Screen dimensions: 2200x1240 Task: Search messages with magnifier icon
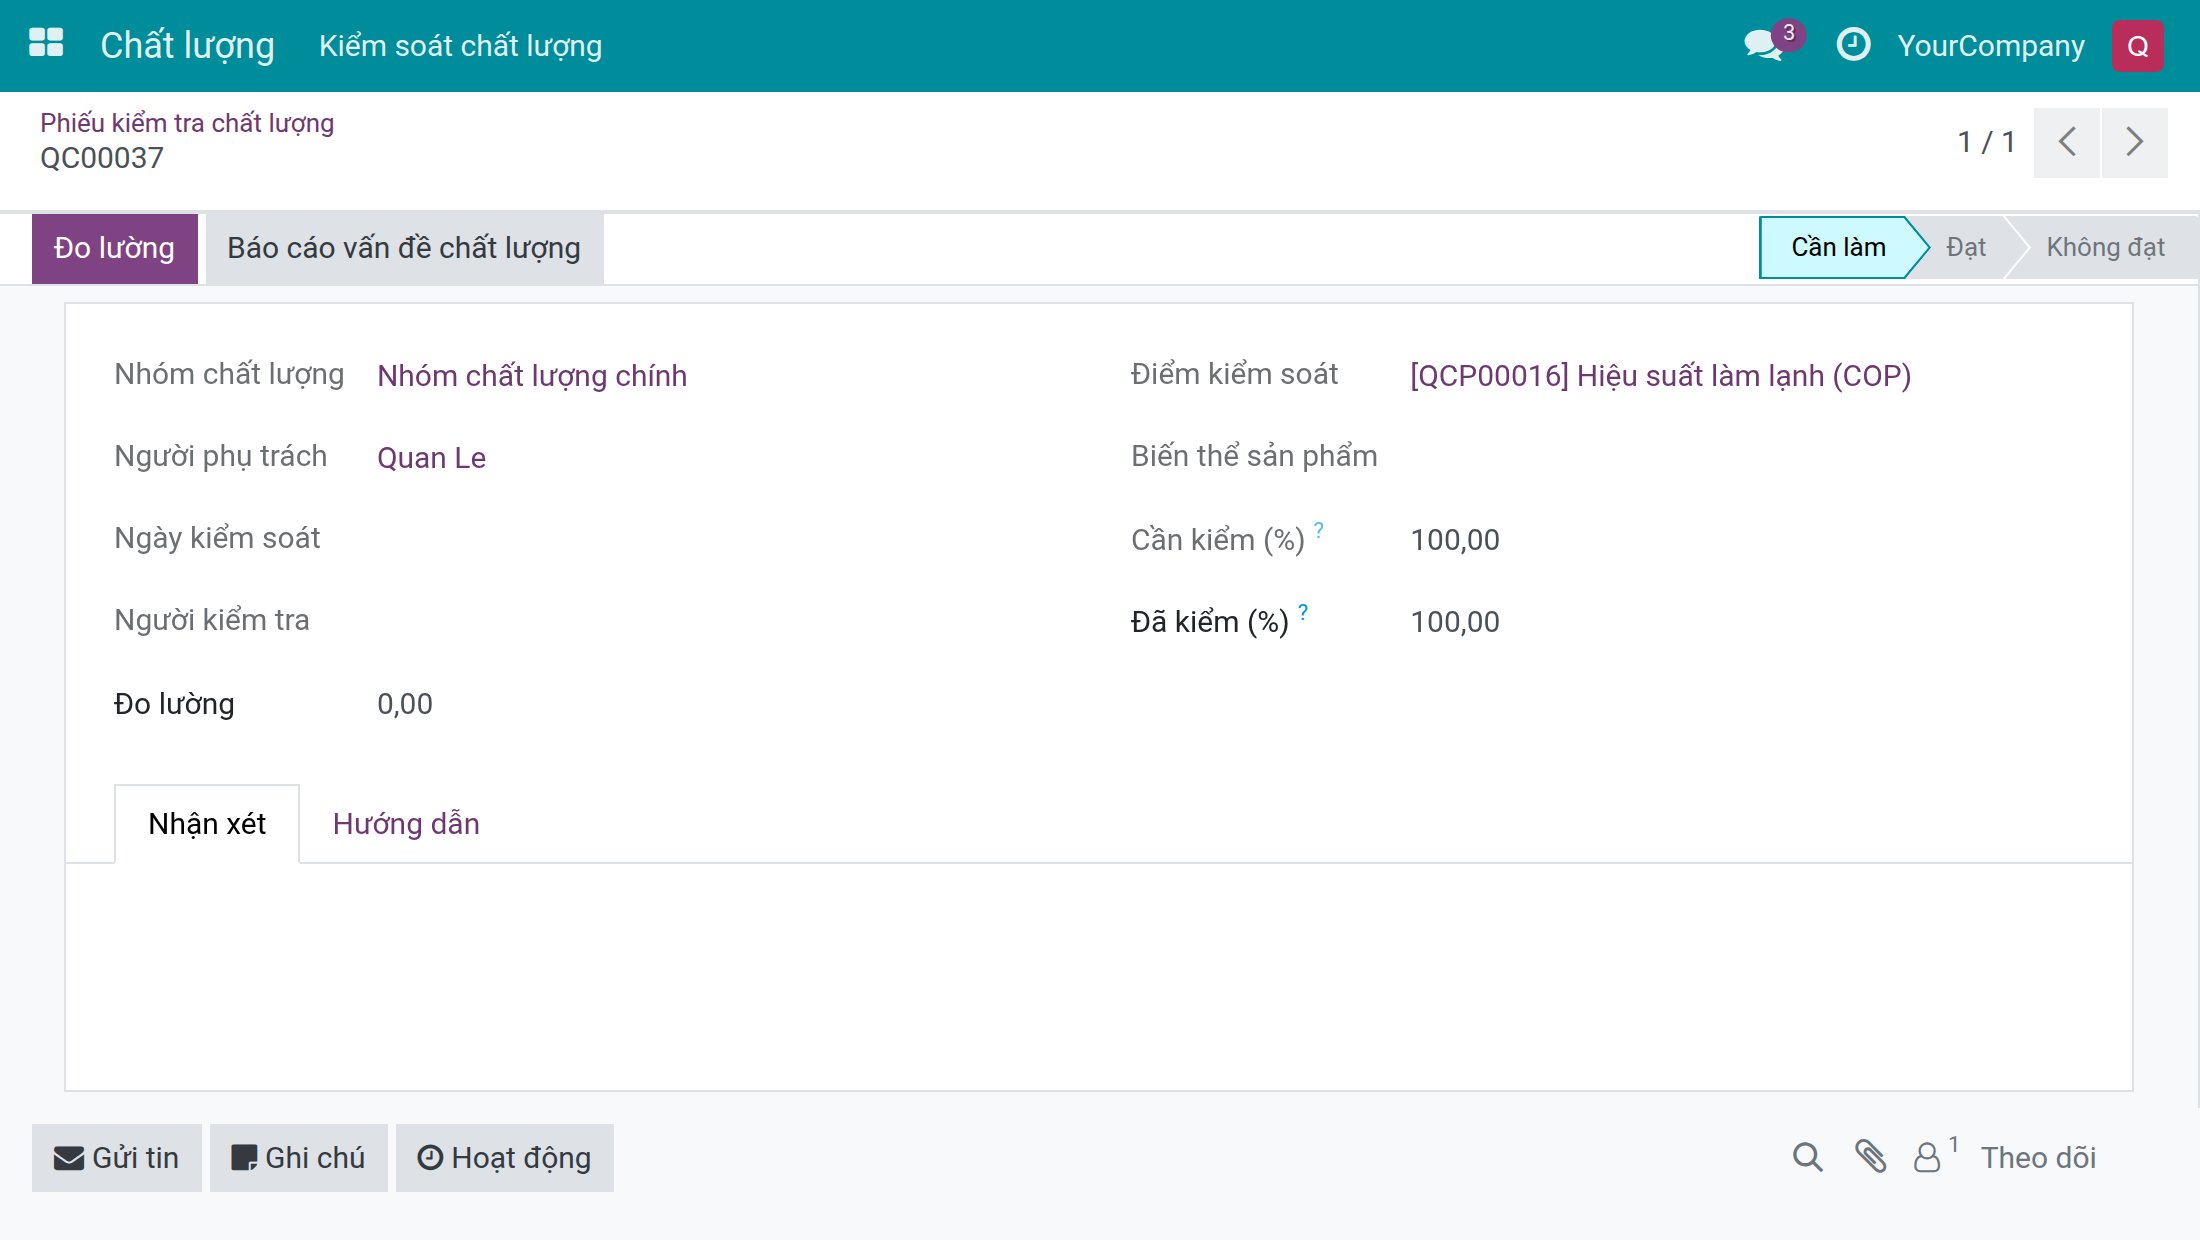(1807, 1157)
